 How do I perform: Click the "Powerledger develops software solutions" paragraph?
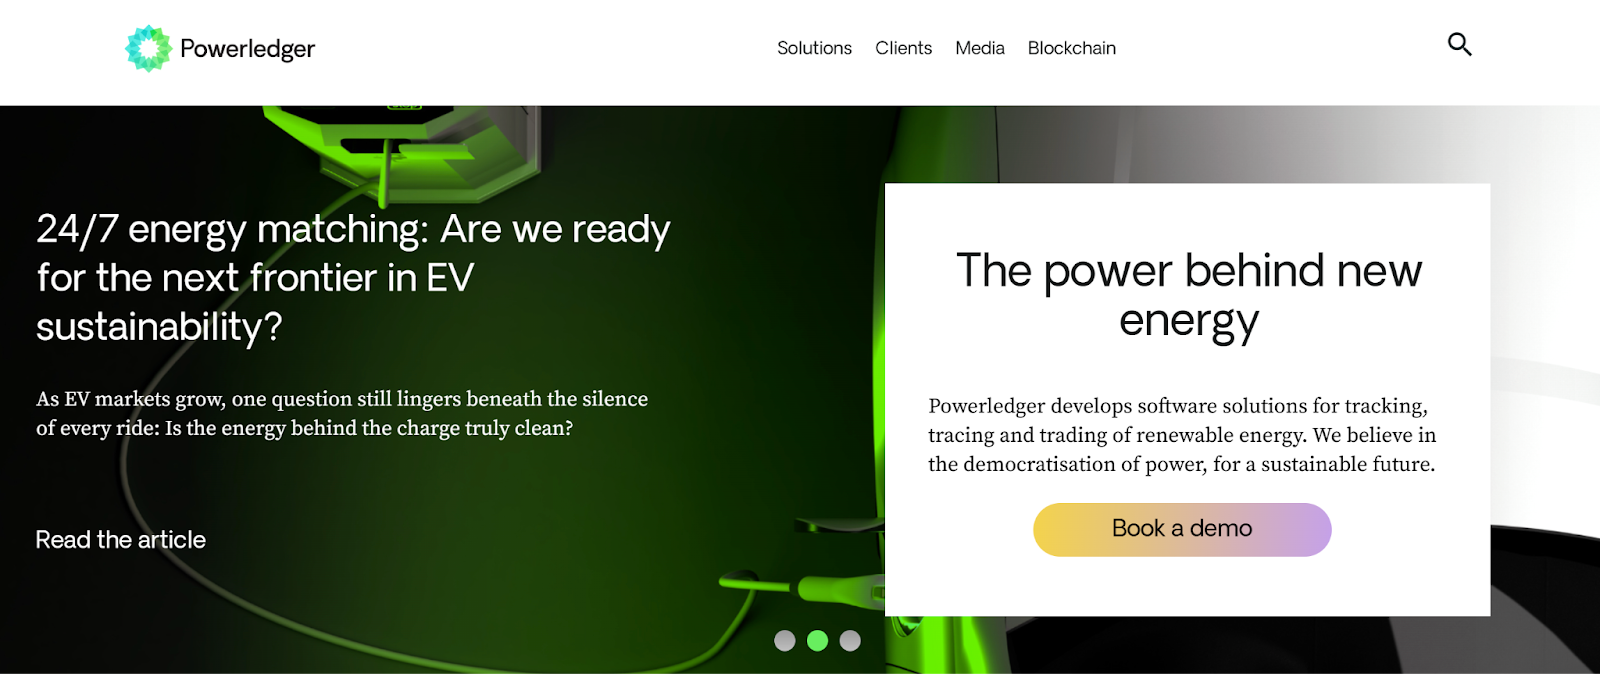1182,435
